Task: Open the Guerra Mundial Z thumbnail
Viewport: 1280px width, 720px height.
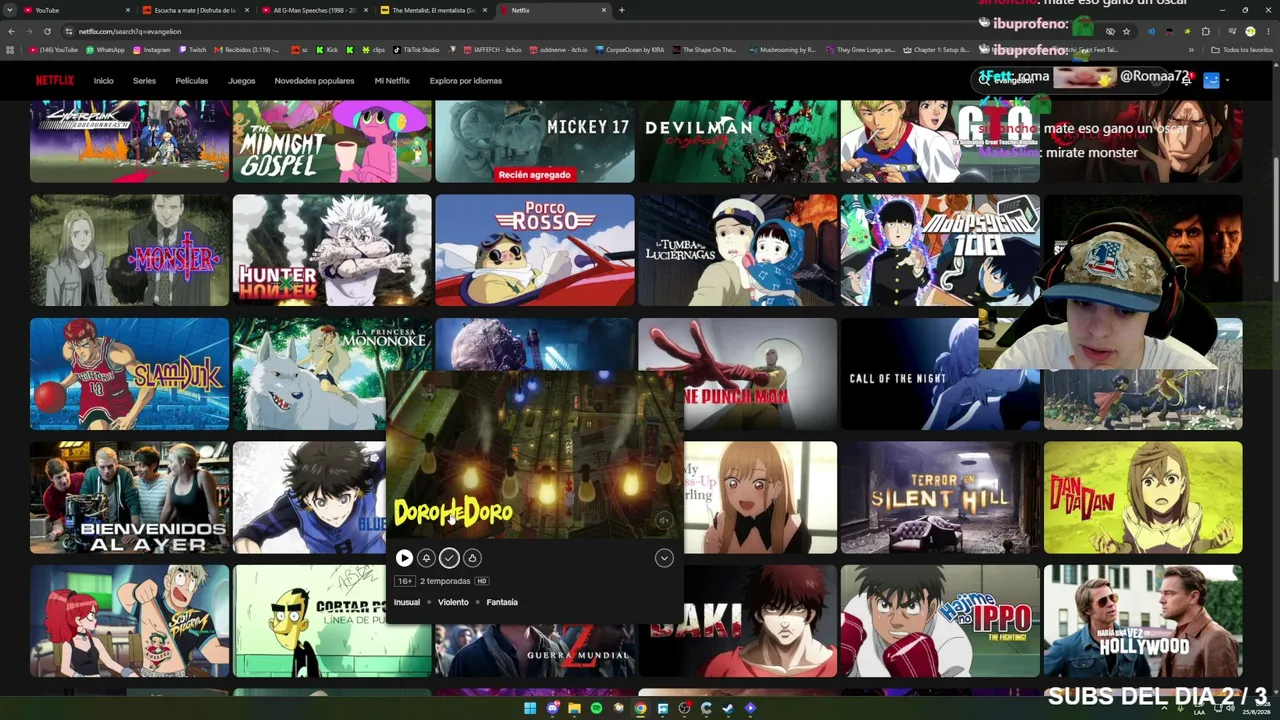Action: [535, 650]
